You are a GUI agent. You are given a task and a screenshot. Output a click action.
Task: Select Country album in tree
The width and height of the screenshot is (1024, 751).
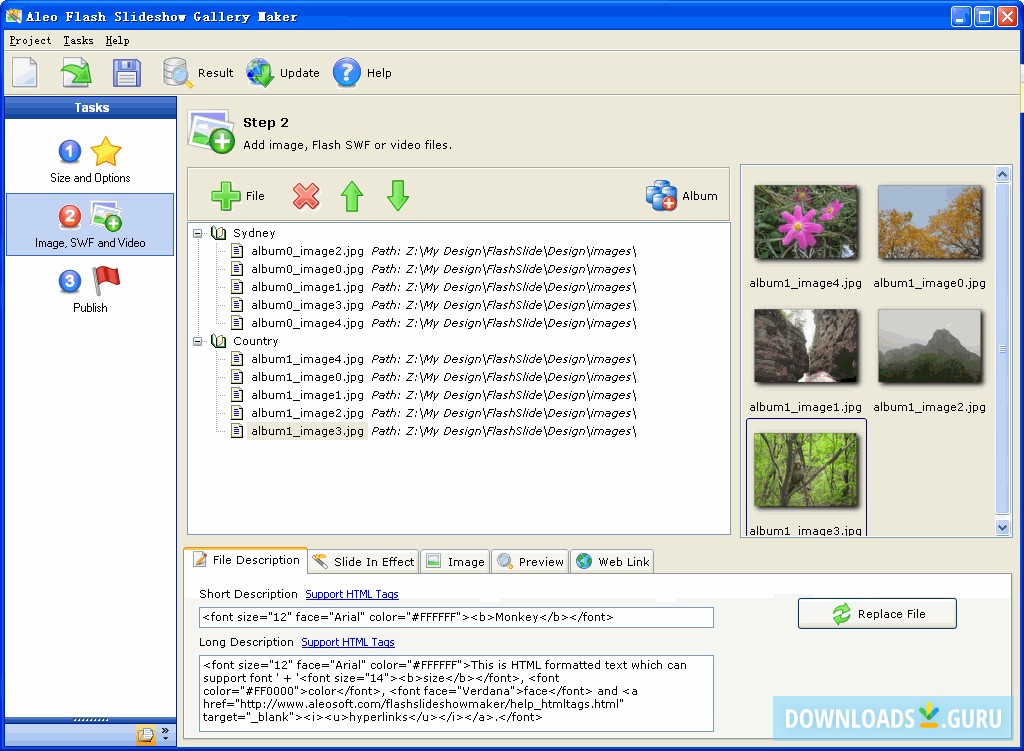pos(255,341)
